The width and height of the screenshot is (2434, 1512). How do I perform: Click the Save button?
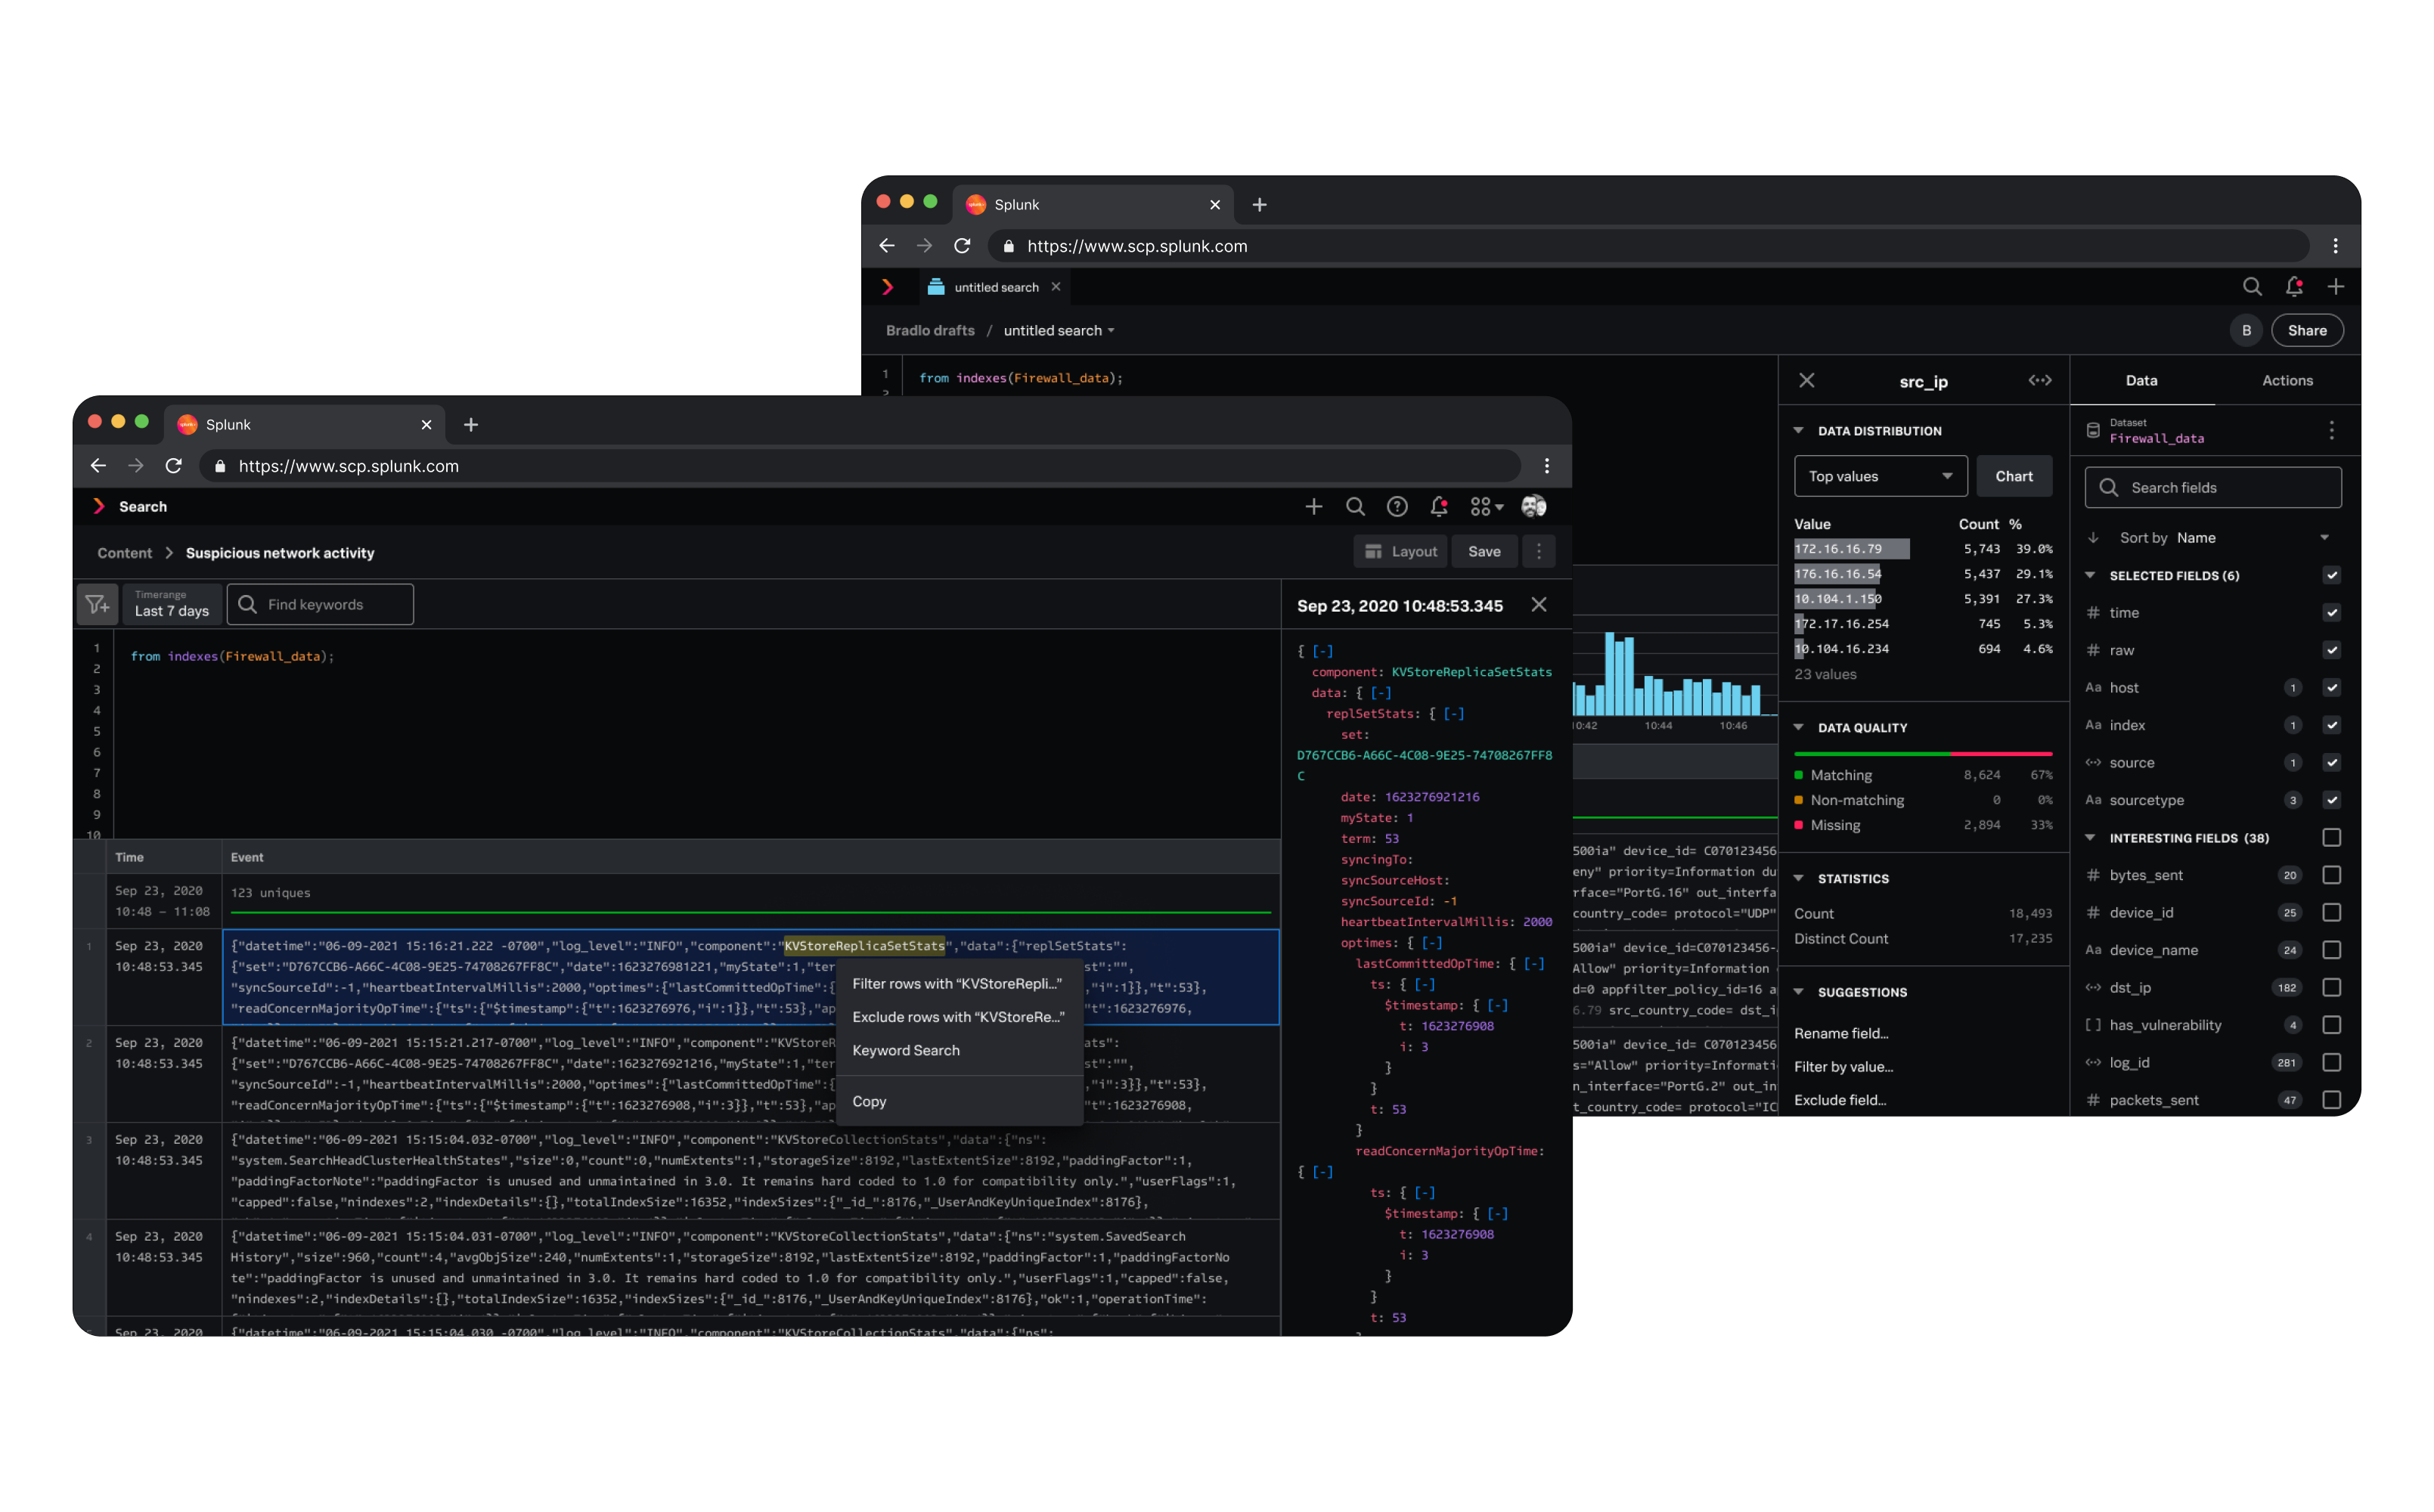pos(1484,552)
